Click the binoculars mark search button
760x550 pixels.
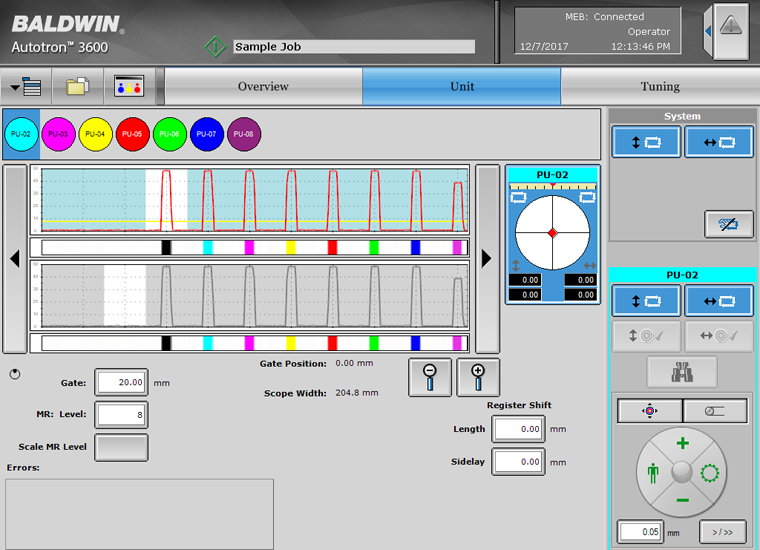pos(682,372)
